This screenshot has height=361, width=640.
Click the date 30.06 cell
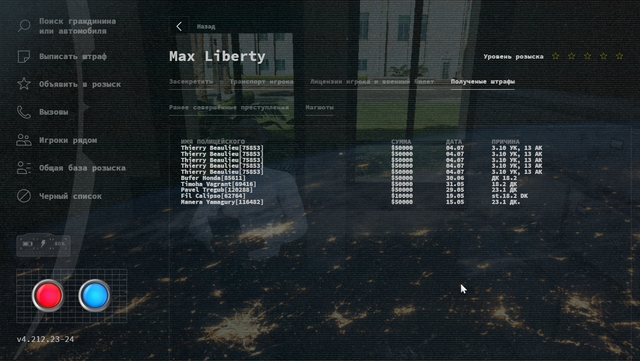(x=455, y=178)
